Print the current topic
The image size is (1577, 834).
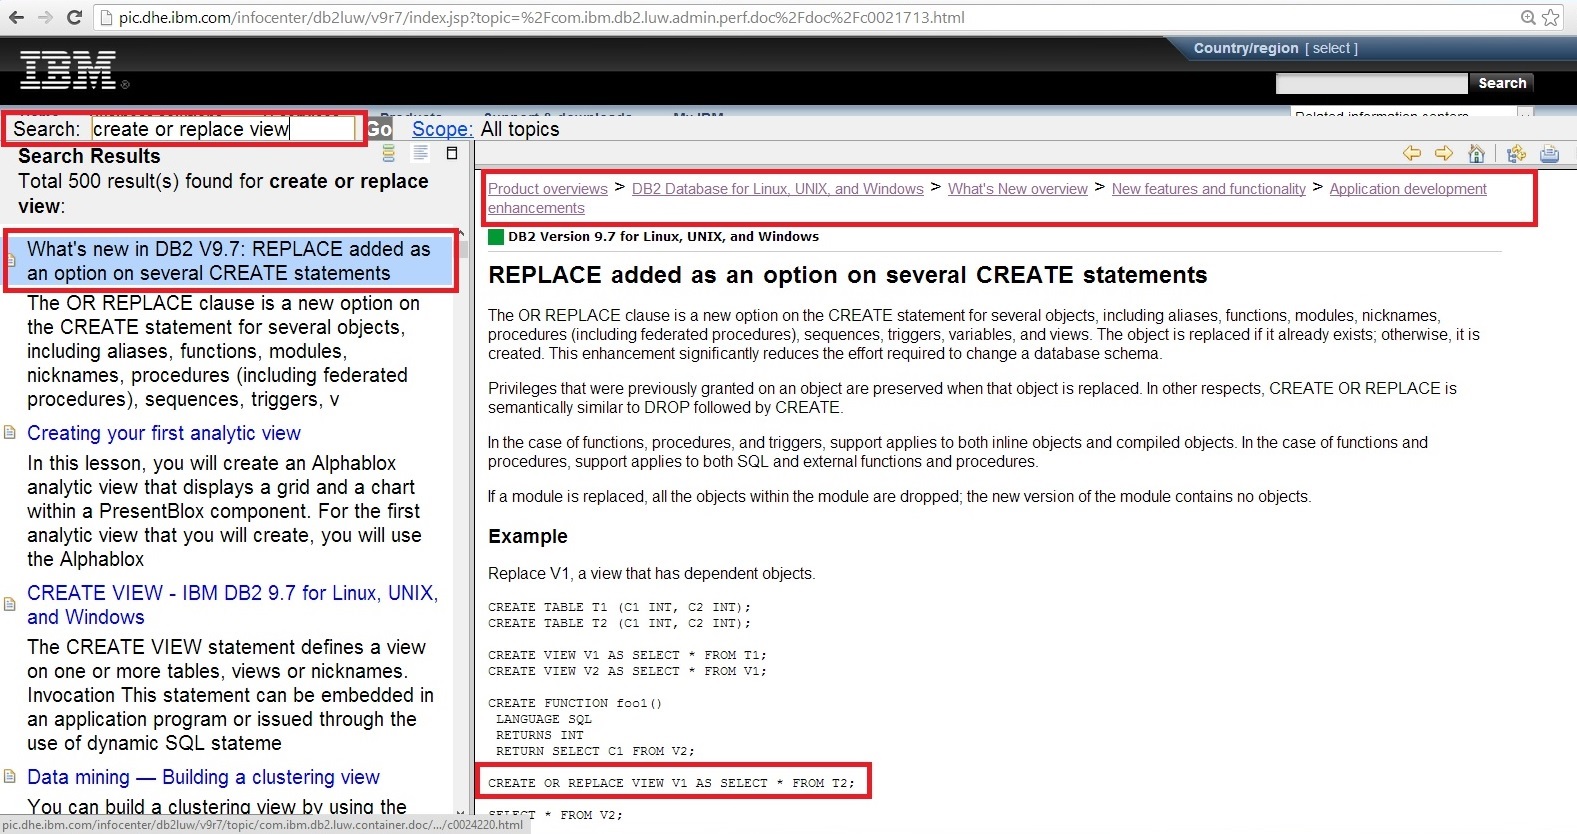pyautogui.click(x=1550, y=153)
